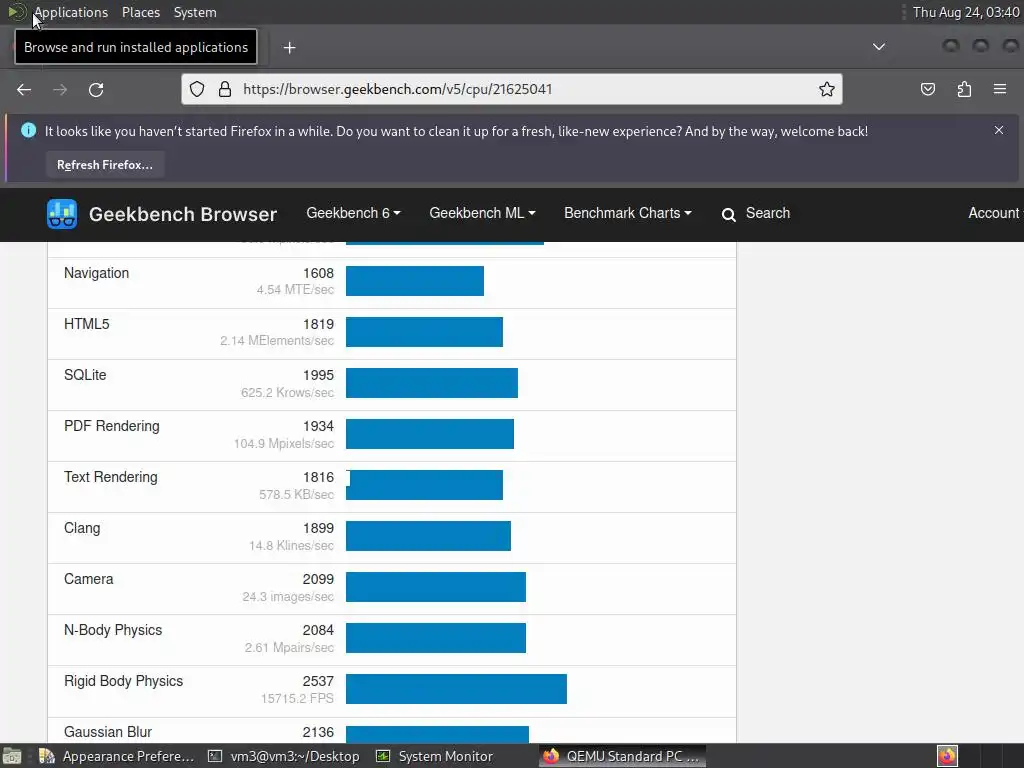Click the Refresh Firefox… button
The image size is (1024, 768).
click(104, 165)
